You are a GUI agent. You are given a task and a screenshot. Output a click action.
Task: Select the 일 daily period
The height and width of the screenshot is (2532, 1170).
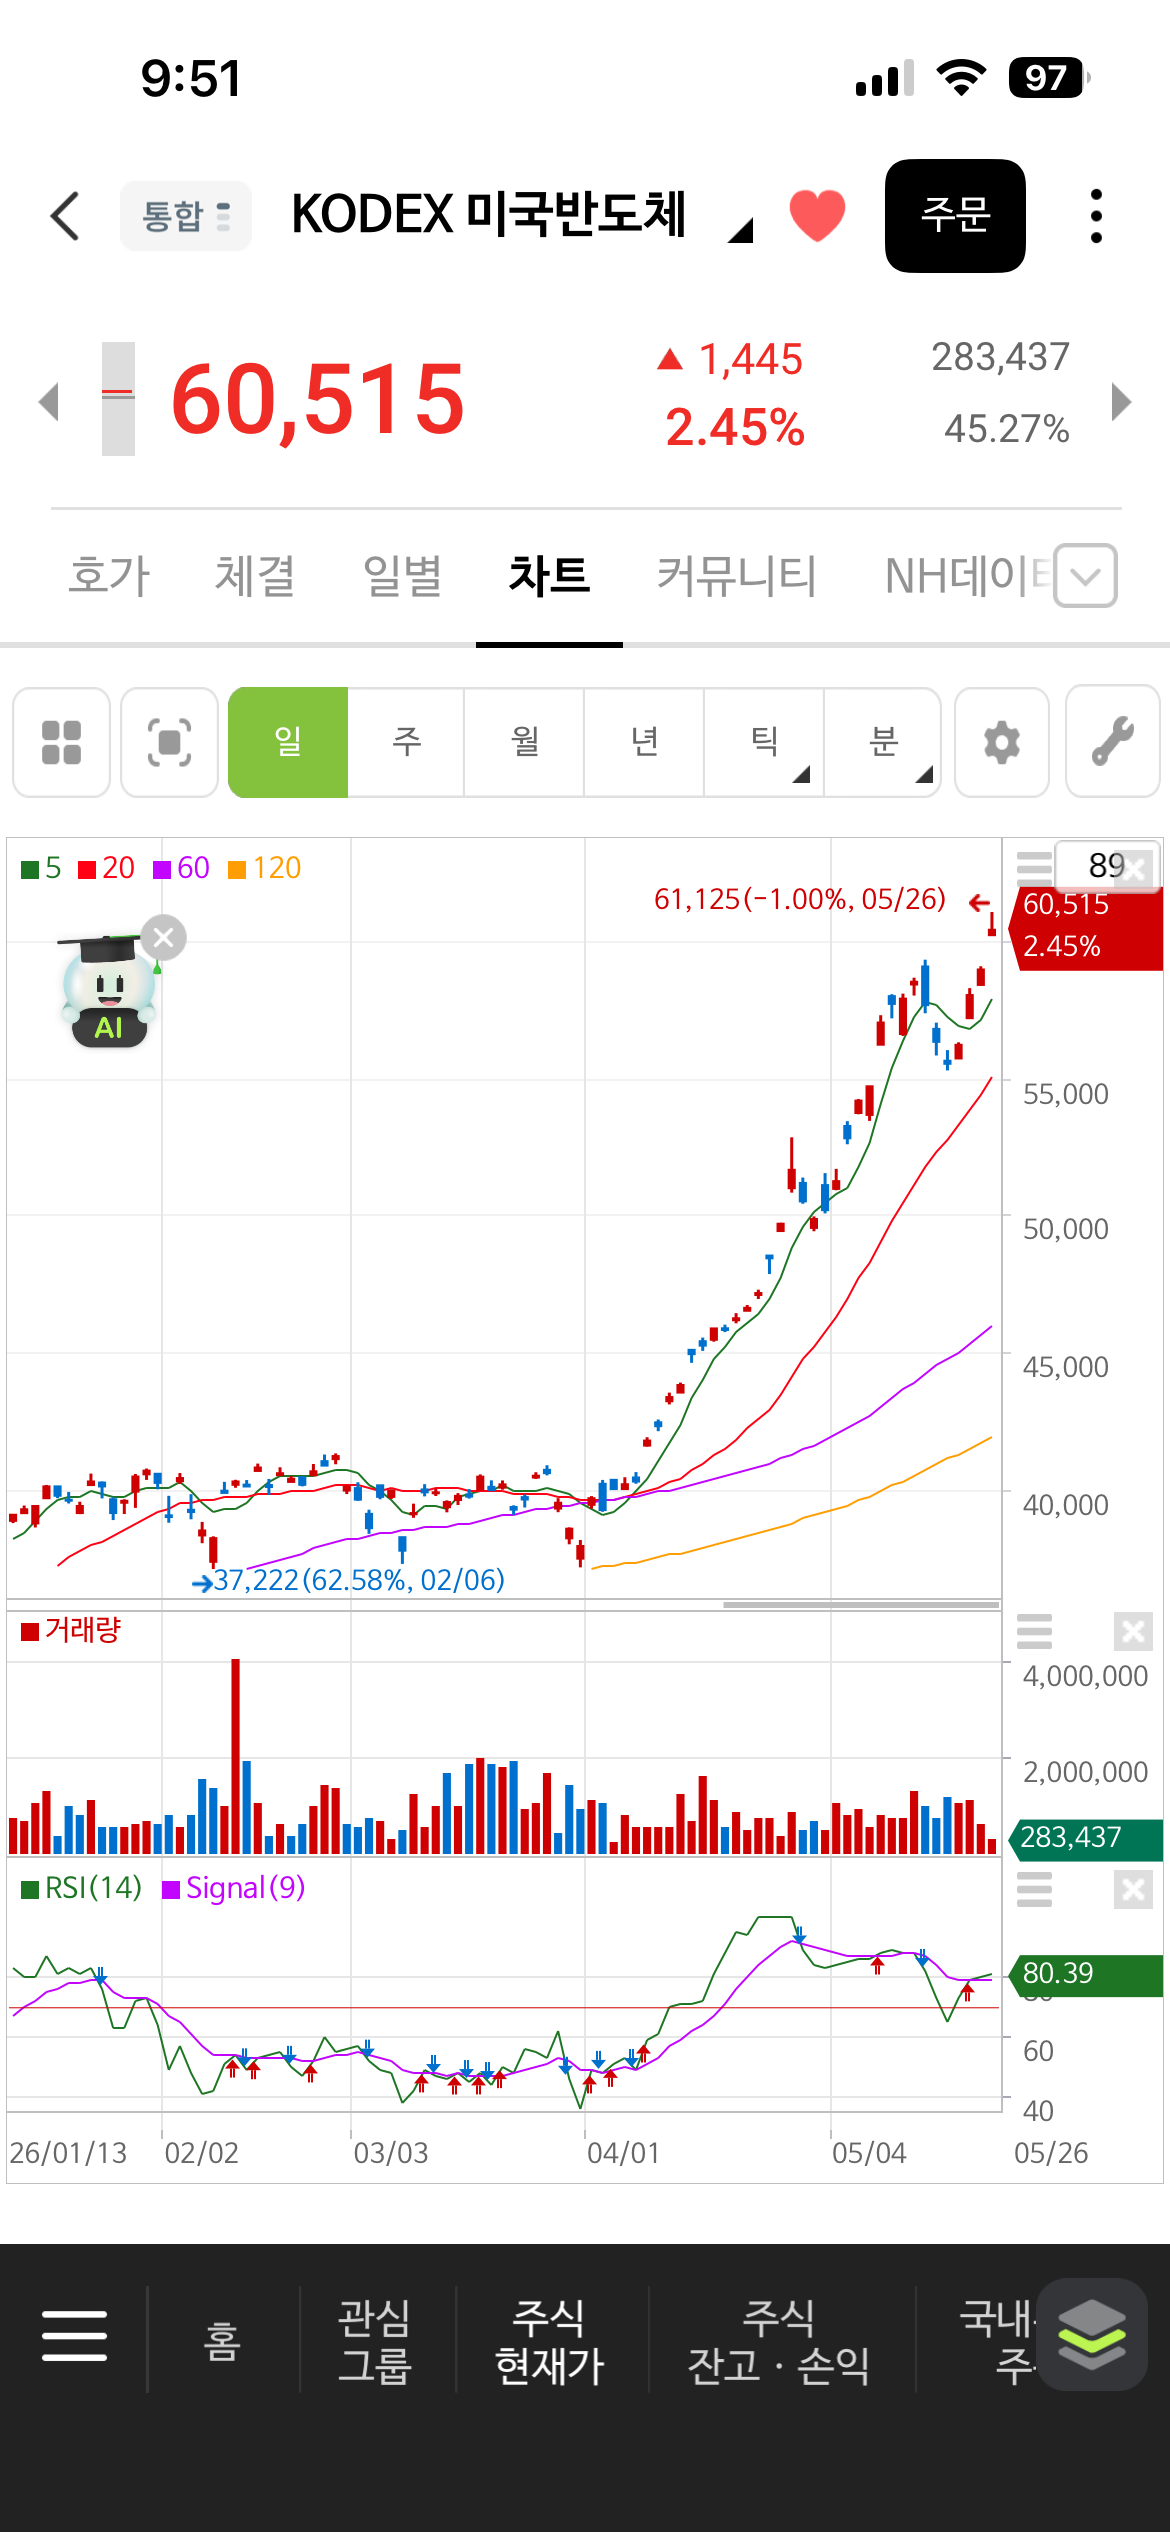coord(288,742)
